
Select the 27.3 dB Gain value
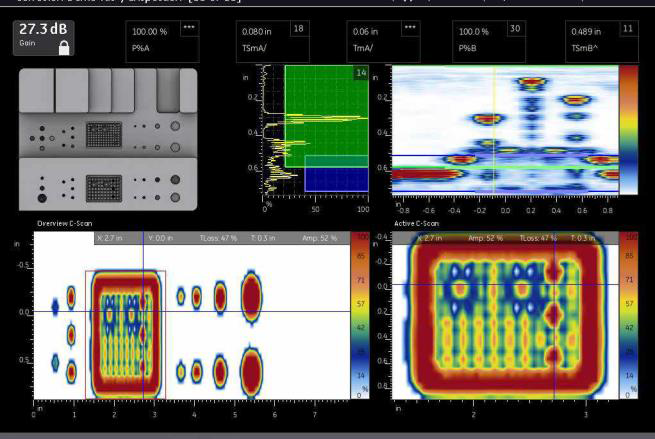(x=43, y=29)
